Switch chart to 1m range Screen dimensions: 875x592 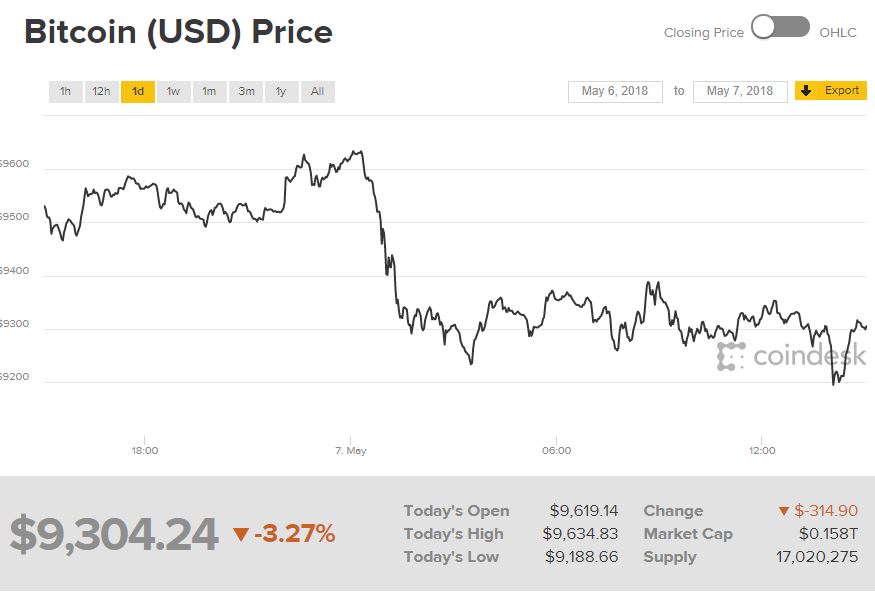tap(209, 92)
